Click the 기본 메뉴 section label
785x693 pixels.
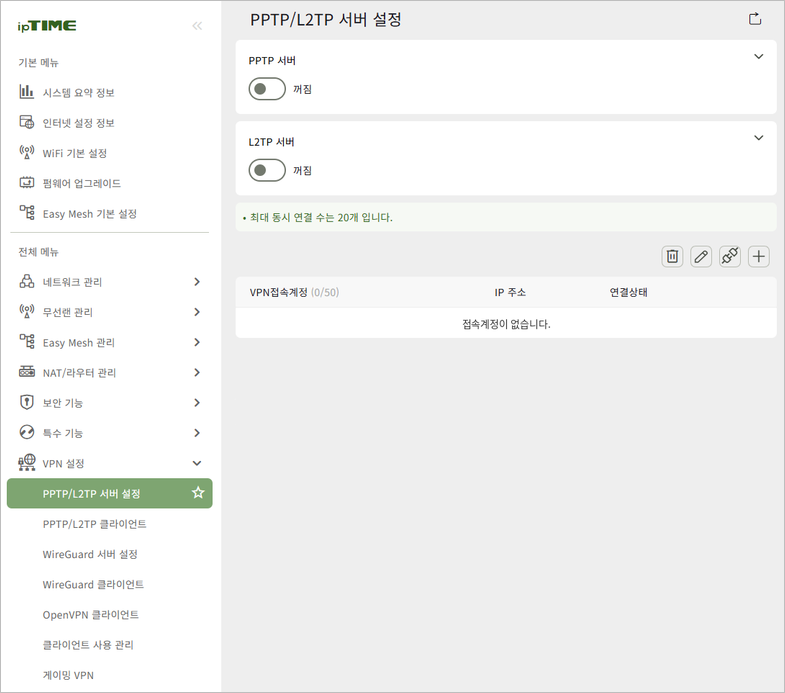[x=39, y=63]
